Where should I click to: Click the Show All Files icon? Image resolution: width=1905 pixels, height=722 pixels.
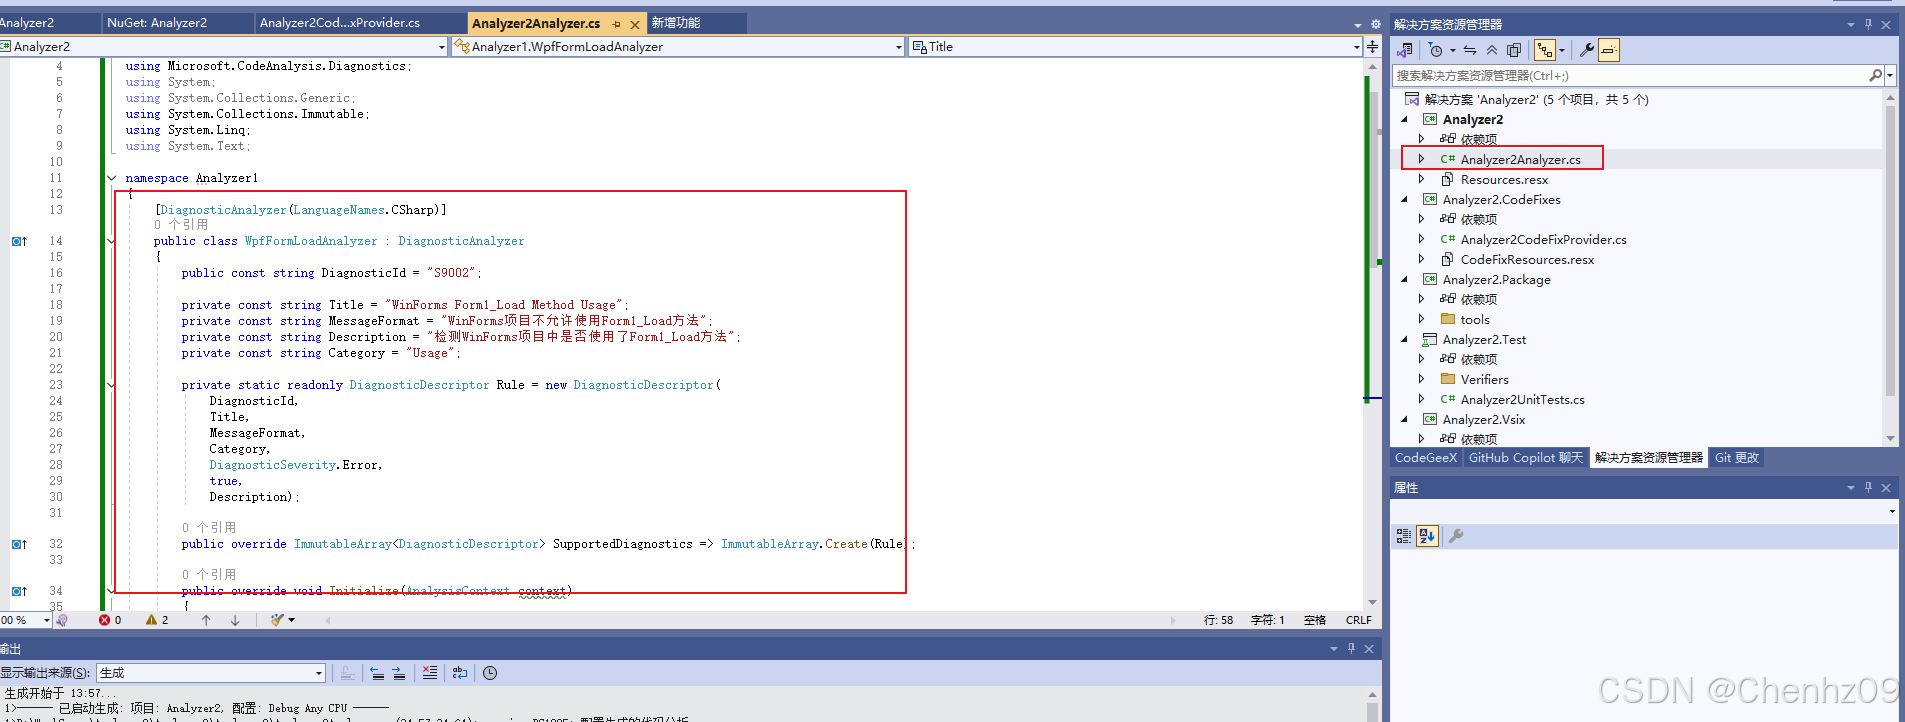point(1514,50)
